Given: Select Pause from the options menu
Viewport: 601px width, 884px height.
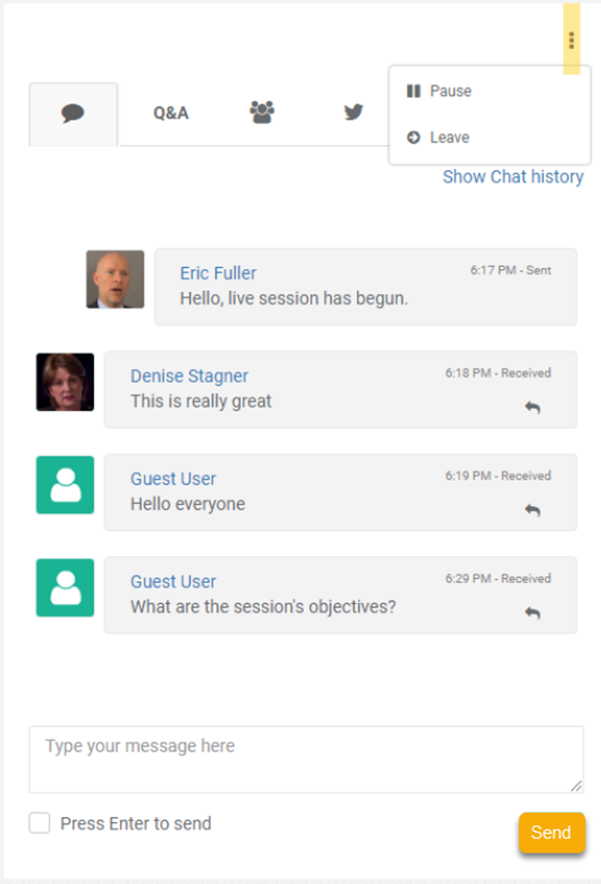Looking at the screenshot, I should 450,91.
